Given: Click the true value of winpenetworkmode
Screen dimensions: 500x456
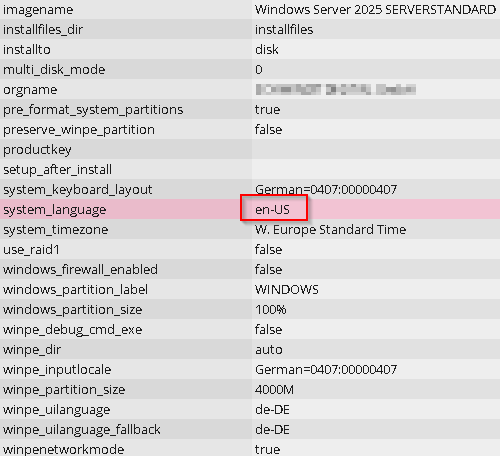Looking at the screenshot, I should [267, 450].
